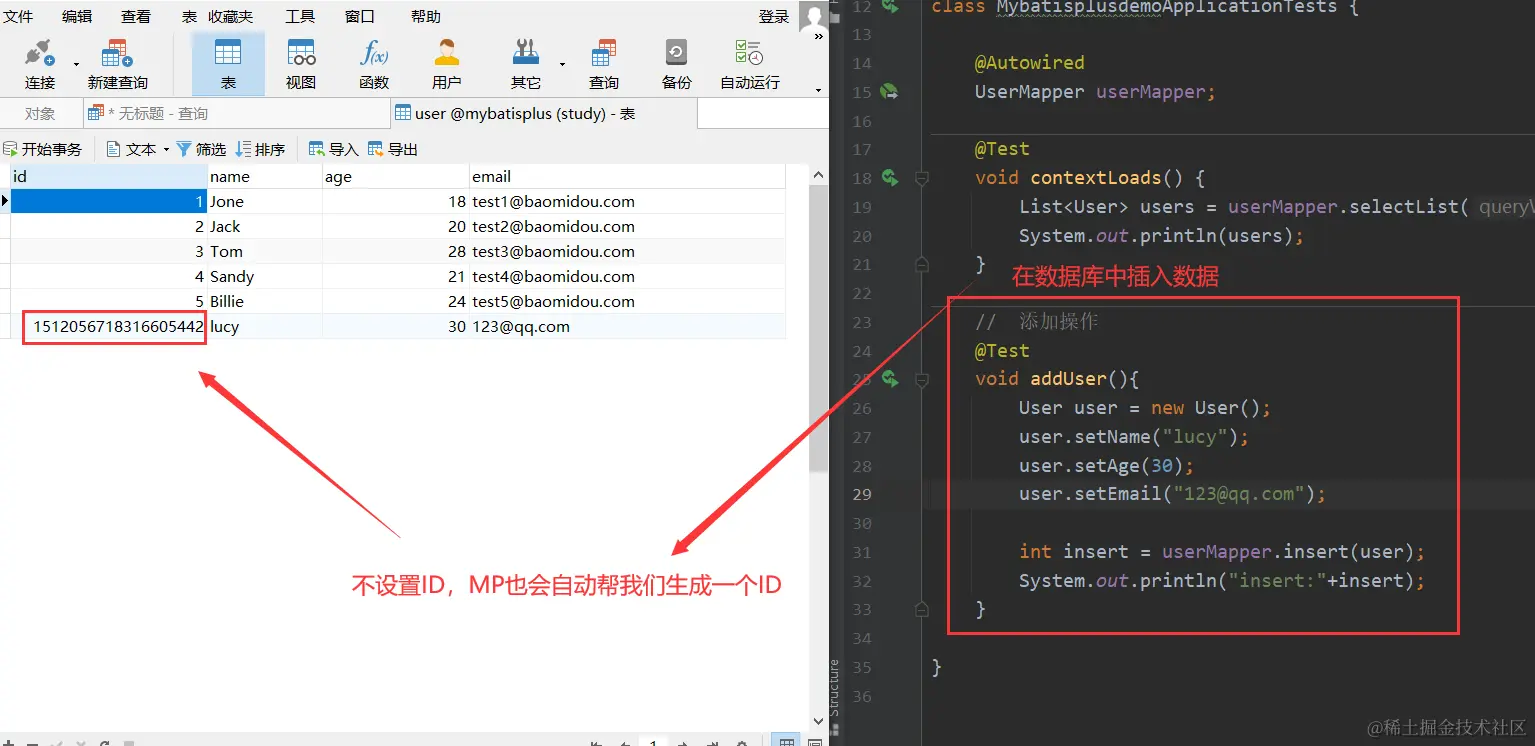Expand the 其它 dropdown arrow
Viewport: 1535px width, 746px height.
pyautogui.click(x=562, y=65)
